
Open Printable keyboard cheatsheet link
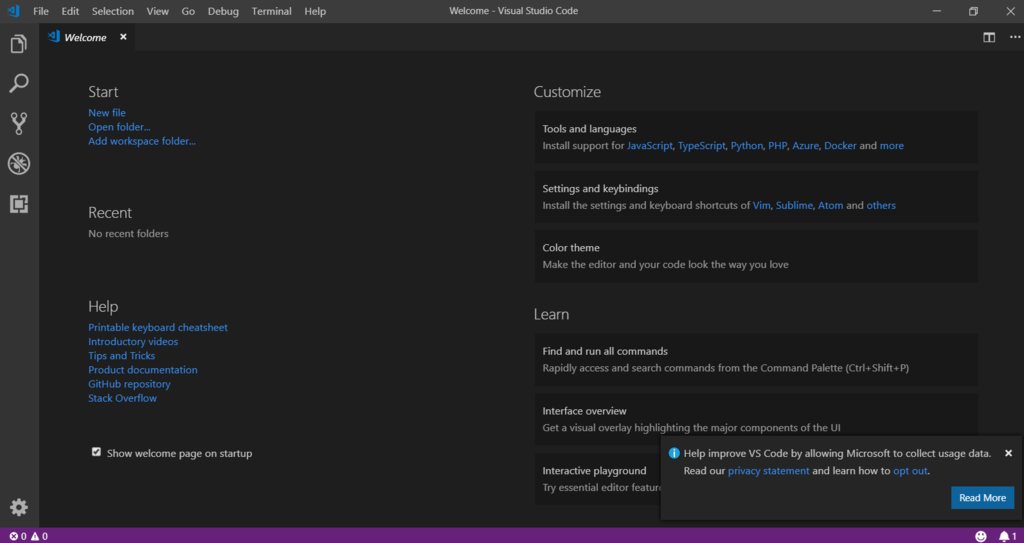tap(158, 327)
